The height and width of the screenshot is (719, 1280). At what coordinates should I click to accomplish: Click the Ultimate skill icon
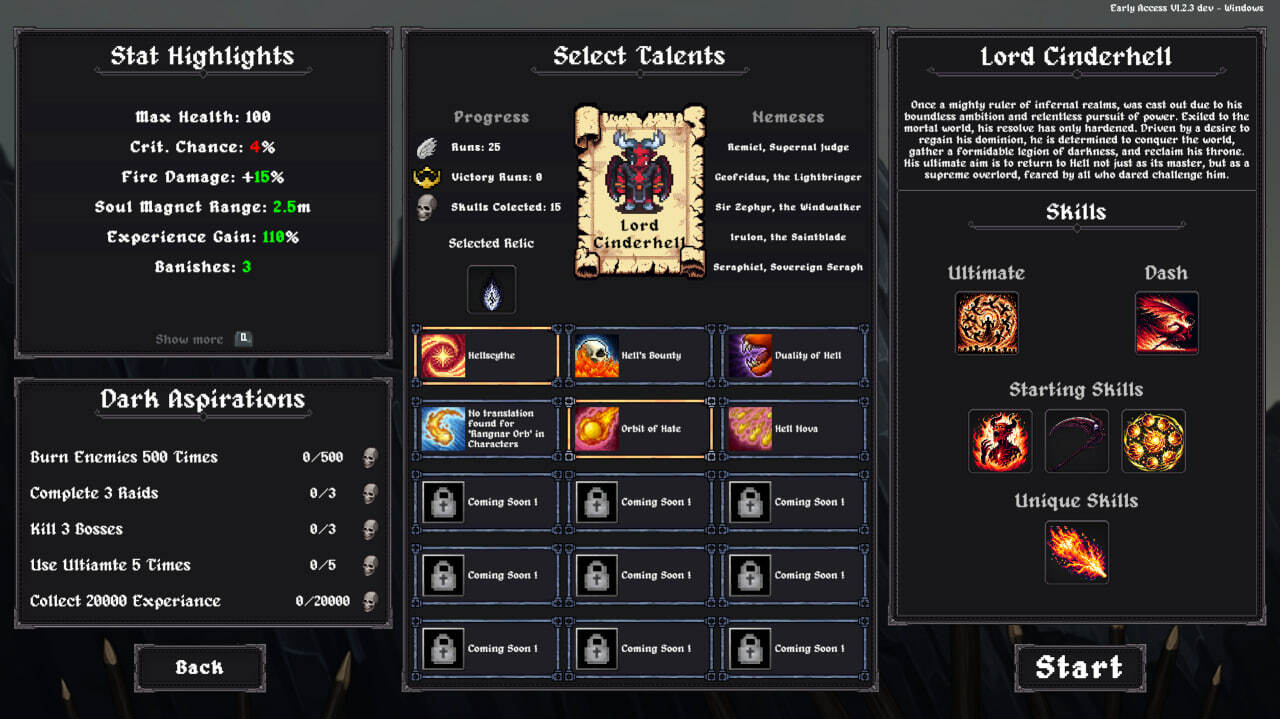coord(987,323)
